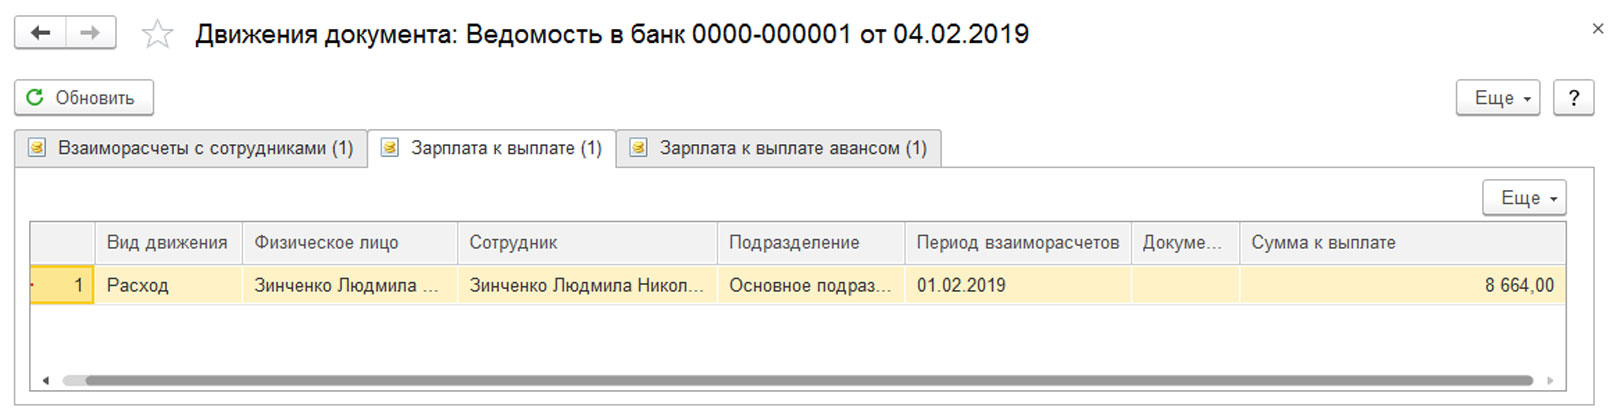Click the Физическое лицо column header
The image size is (1617, 418).
350,243
